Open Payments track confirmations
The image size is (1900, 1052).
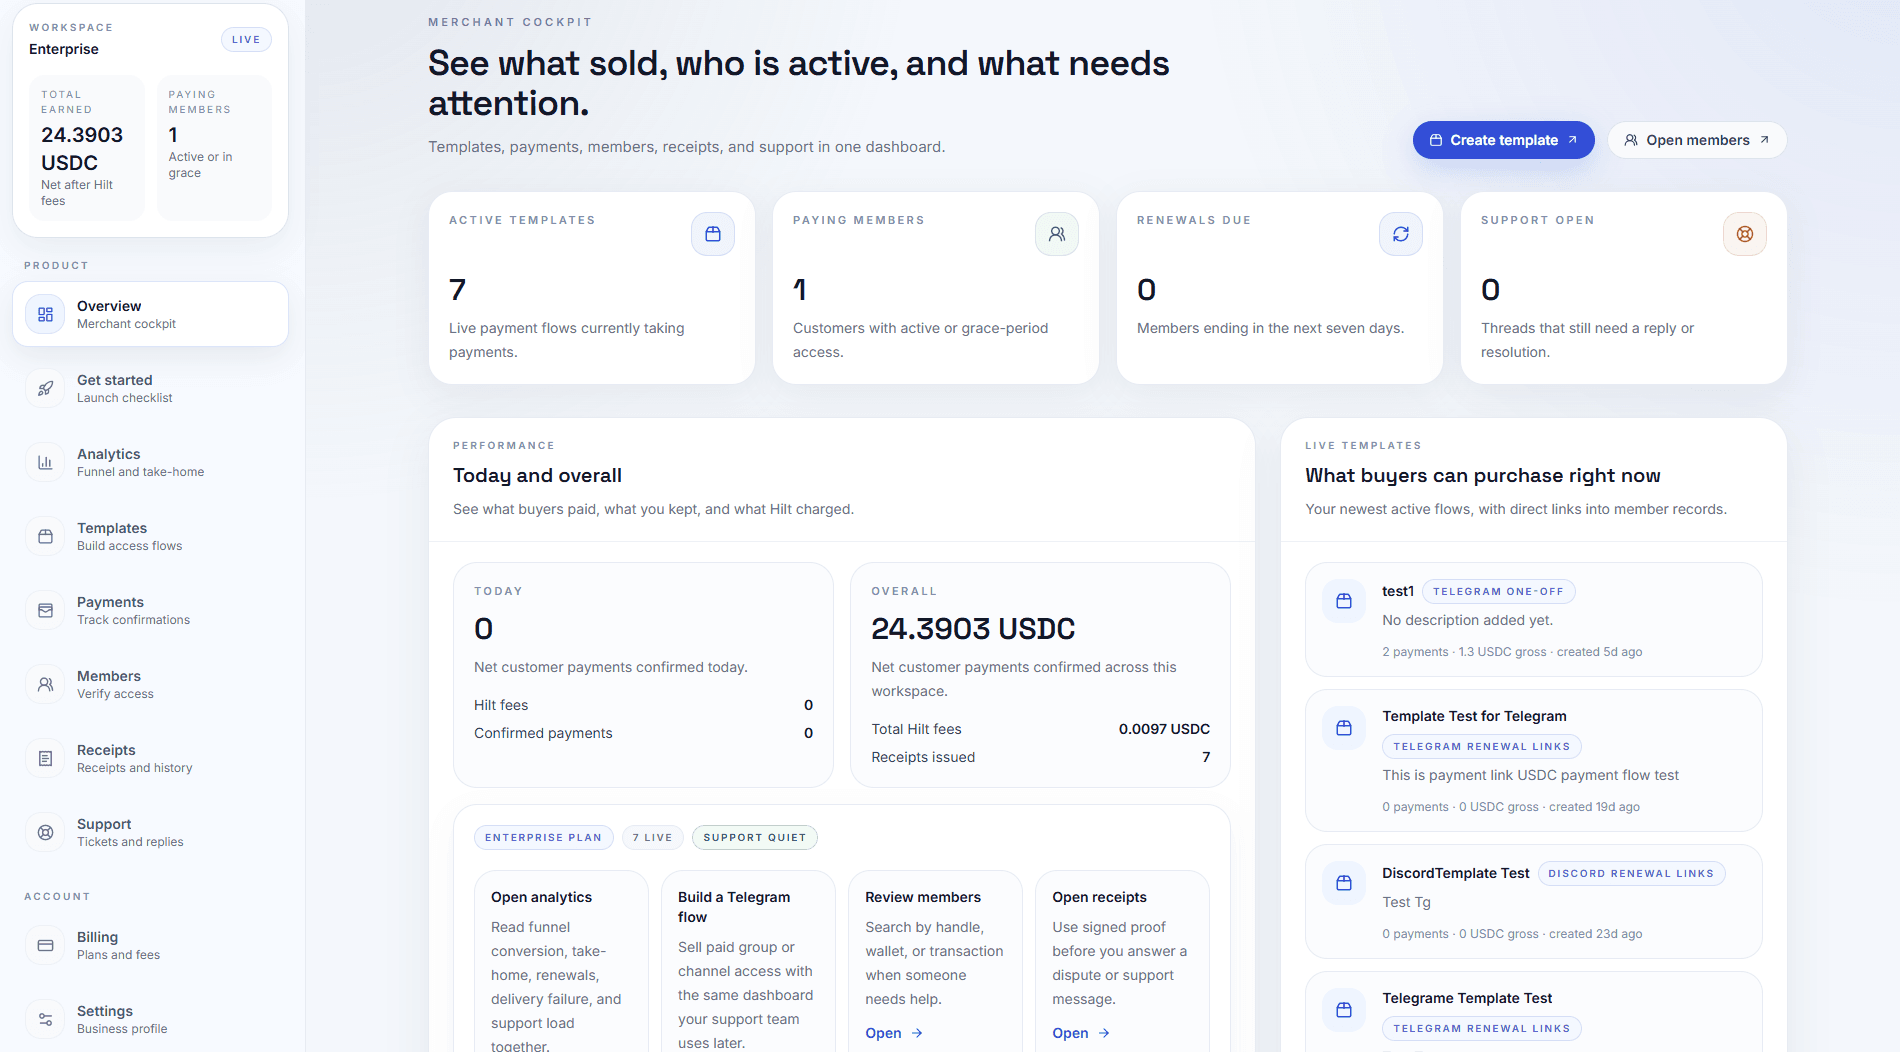[151, 610]
